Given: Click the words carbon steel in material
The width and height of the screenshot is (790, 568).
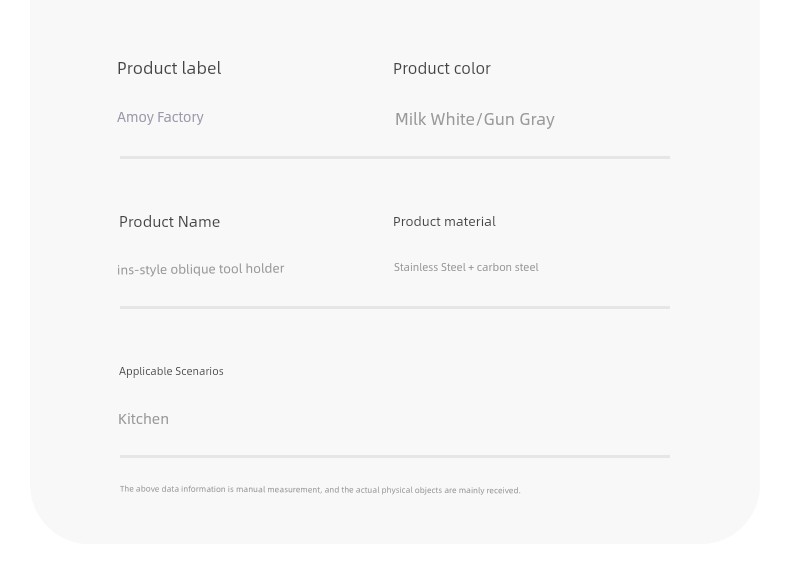Looking at the screenshot, I should (507, 267).
